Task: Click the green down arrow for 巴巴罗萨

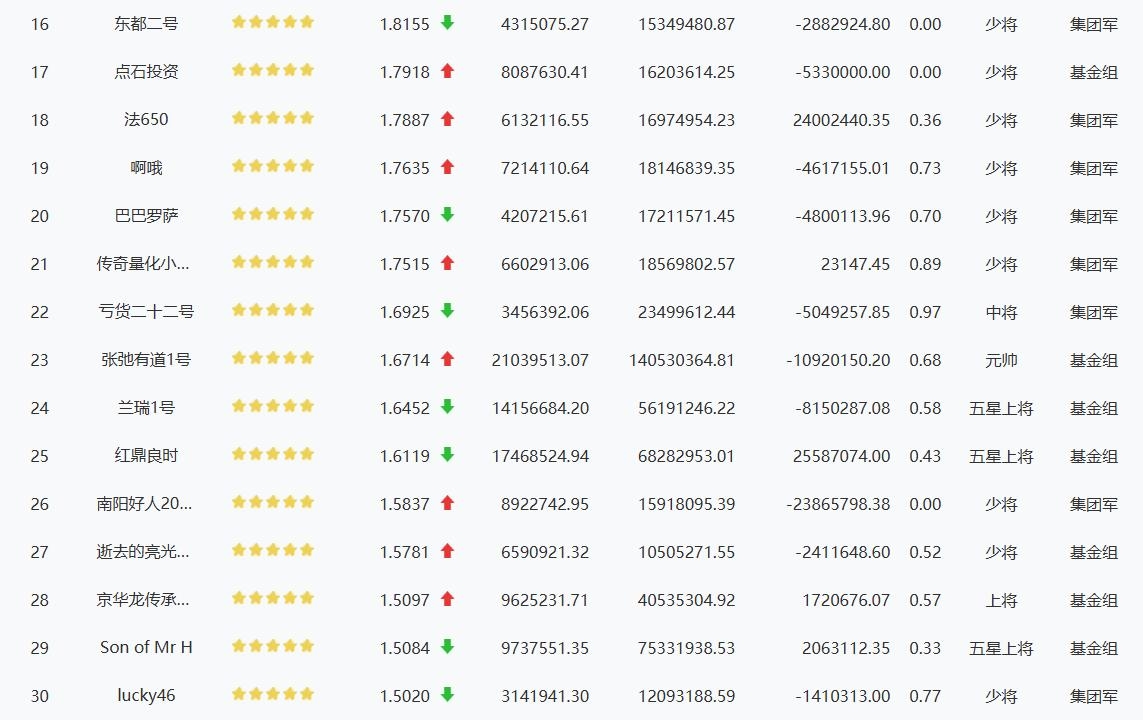Action: tap(448, 214)
